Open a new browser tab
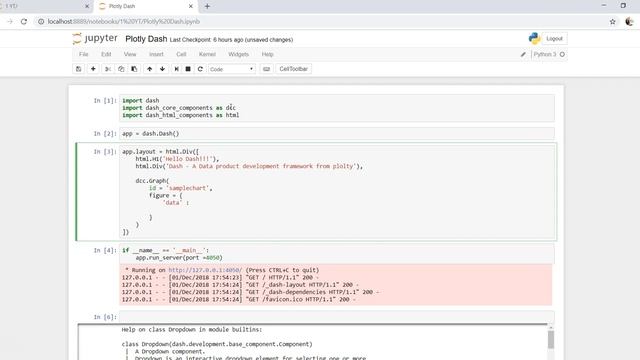 [207, 6]
